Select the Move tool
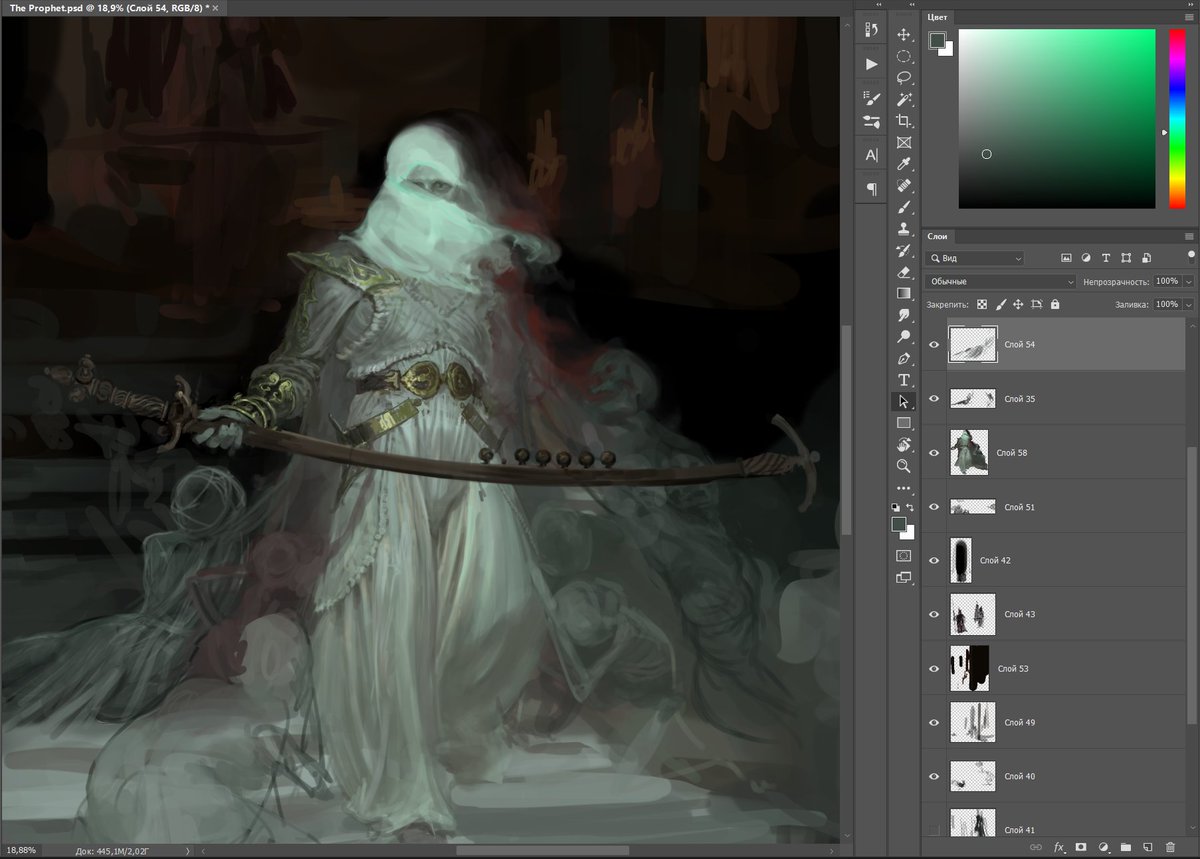This screenshot has height=859, width=1200. (x=904, y=35)
